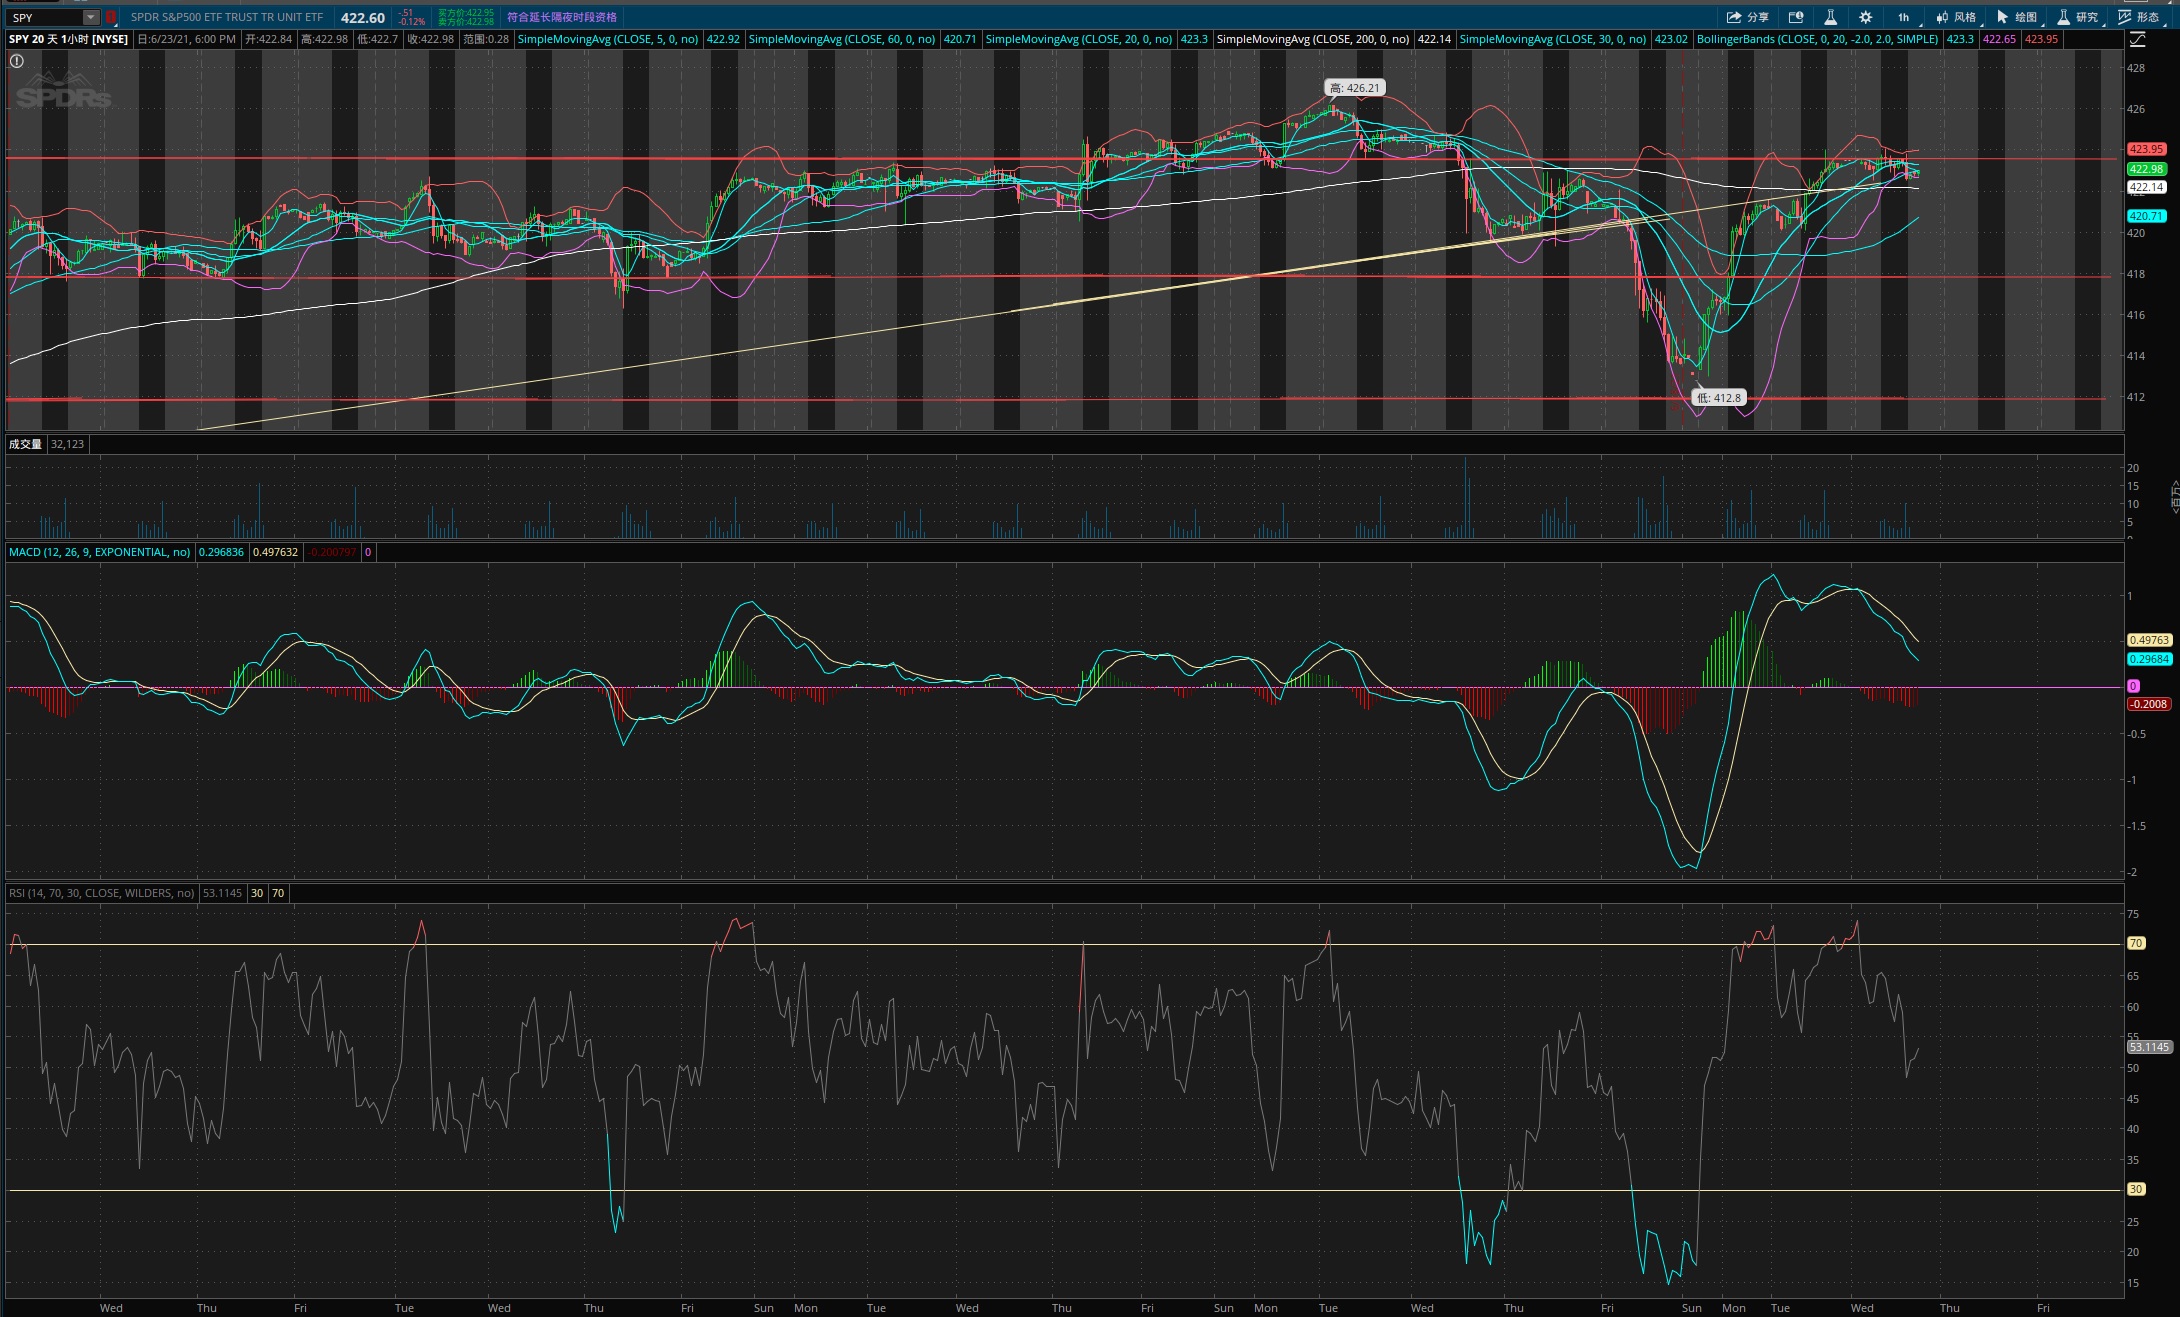Click the share arrow icon
The image size is (2180, 1317).
1734,17
